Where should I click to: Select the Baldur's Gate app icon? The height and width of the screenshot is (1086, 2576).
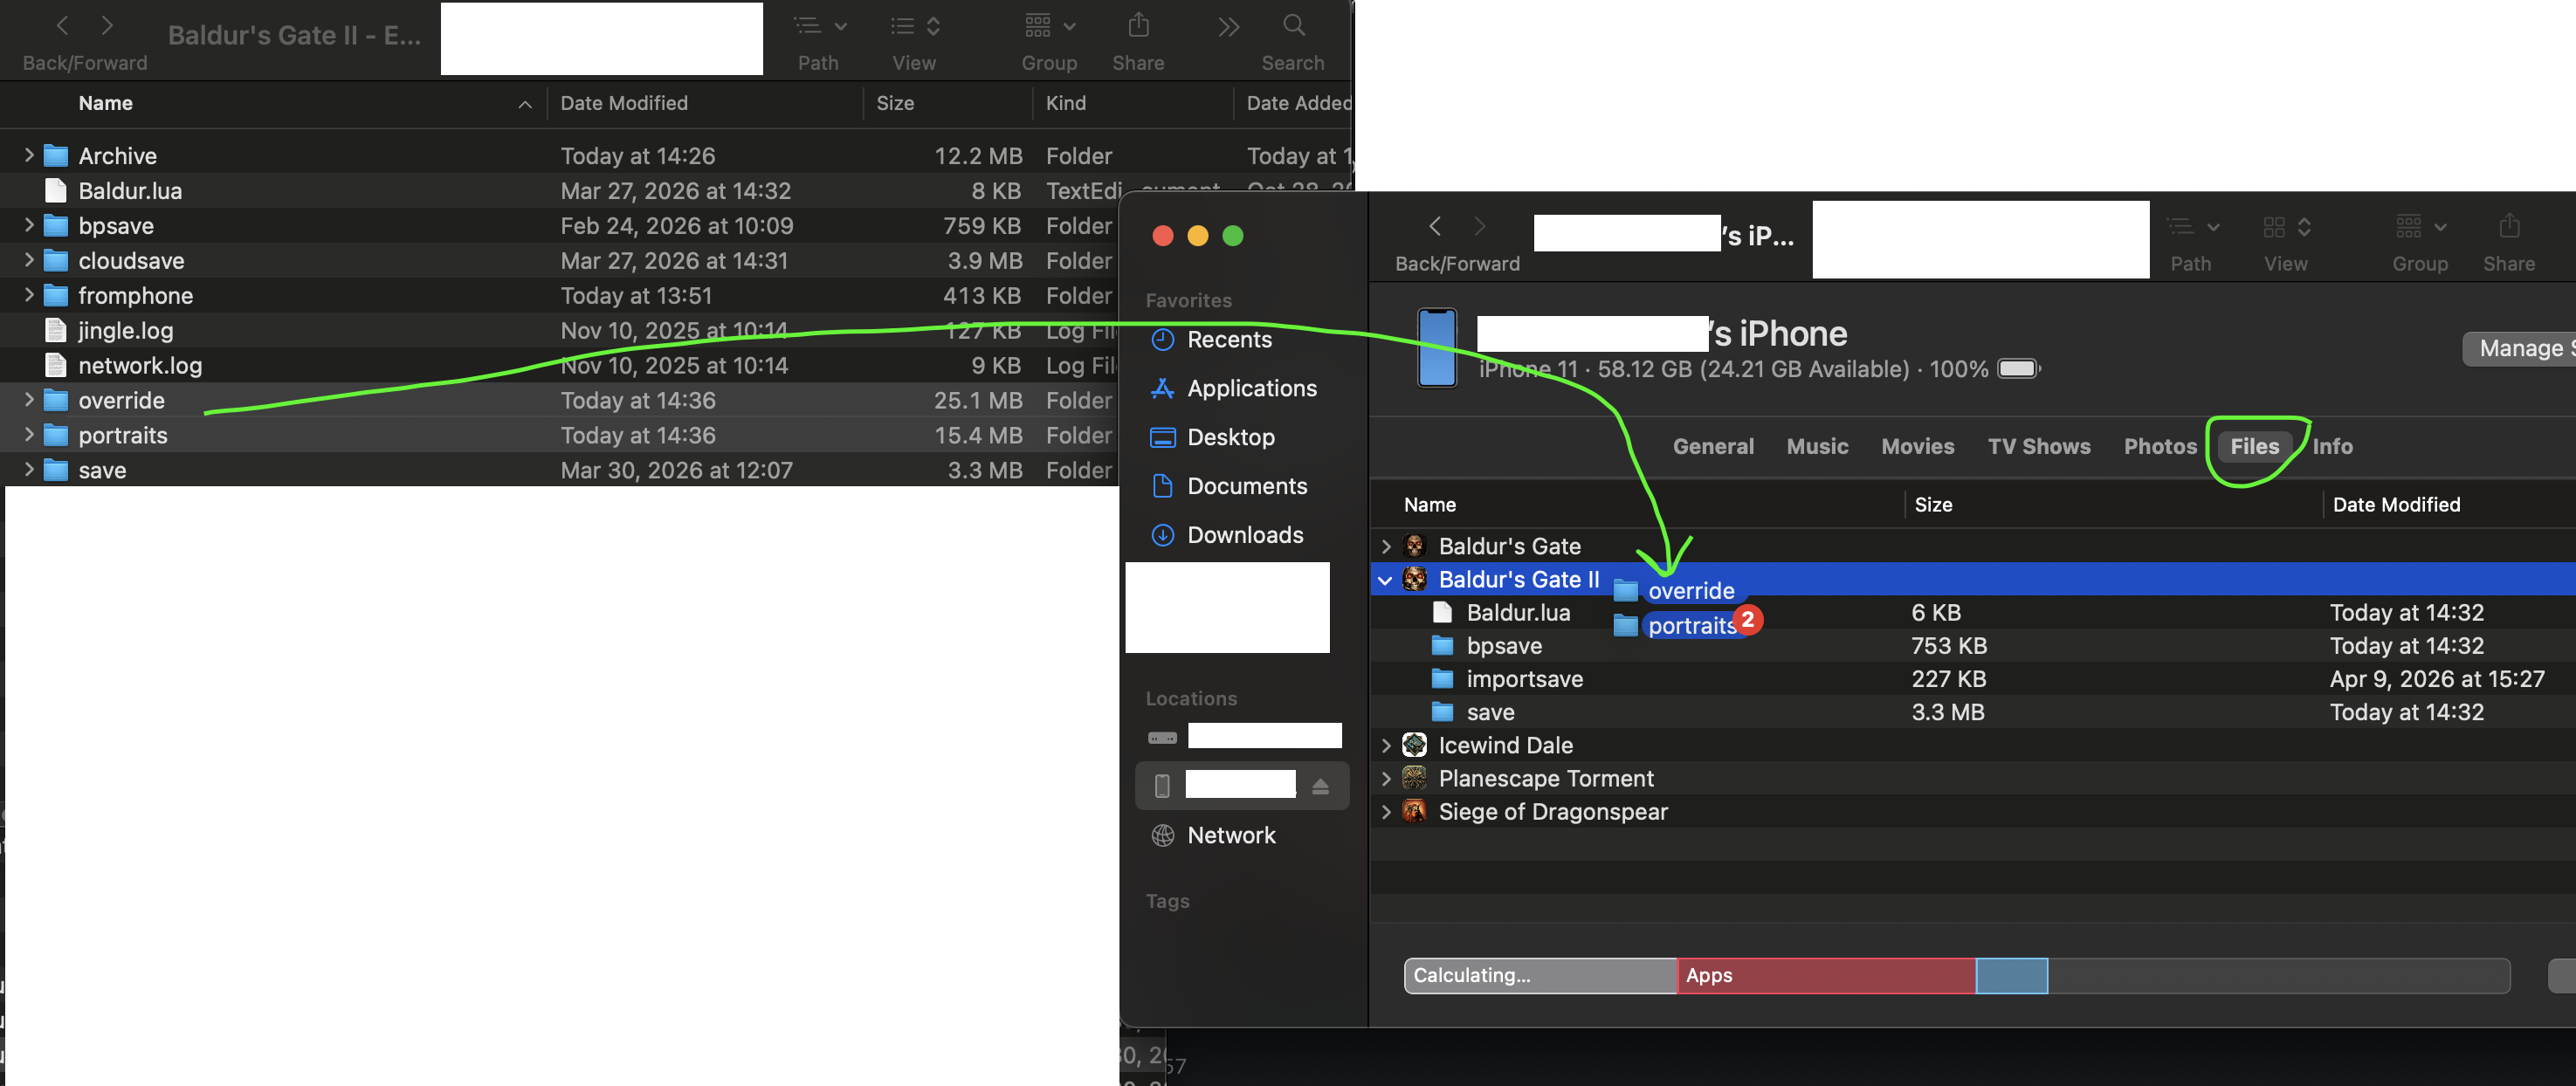1414,546
